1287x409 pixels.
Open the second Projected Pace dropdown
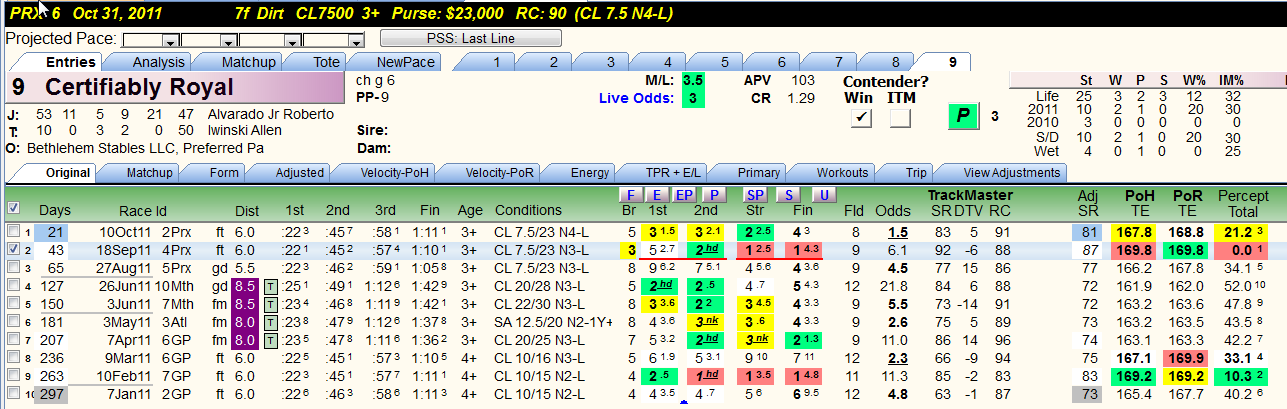231,41
